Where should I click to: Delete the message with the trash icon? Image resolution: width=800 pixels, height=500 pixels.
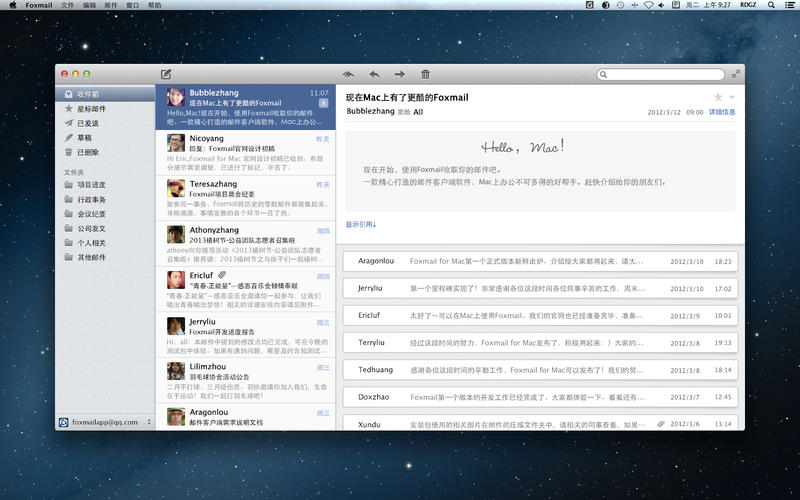pos(426,74)
